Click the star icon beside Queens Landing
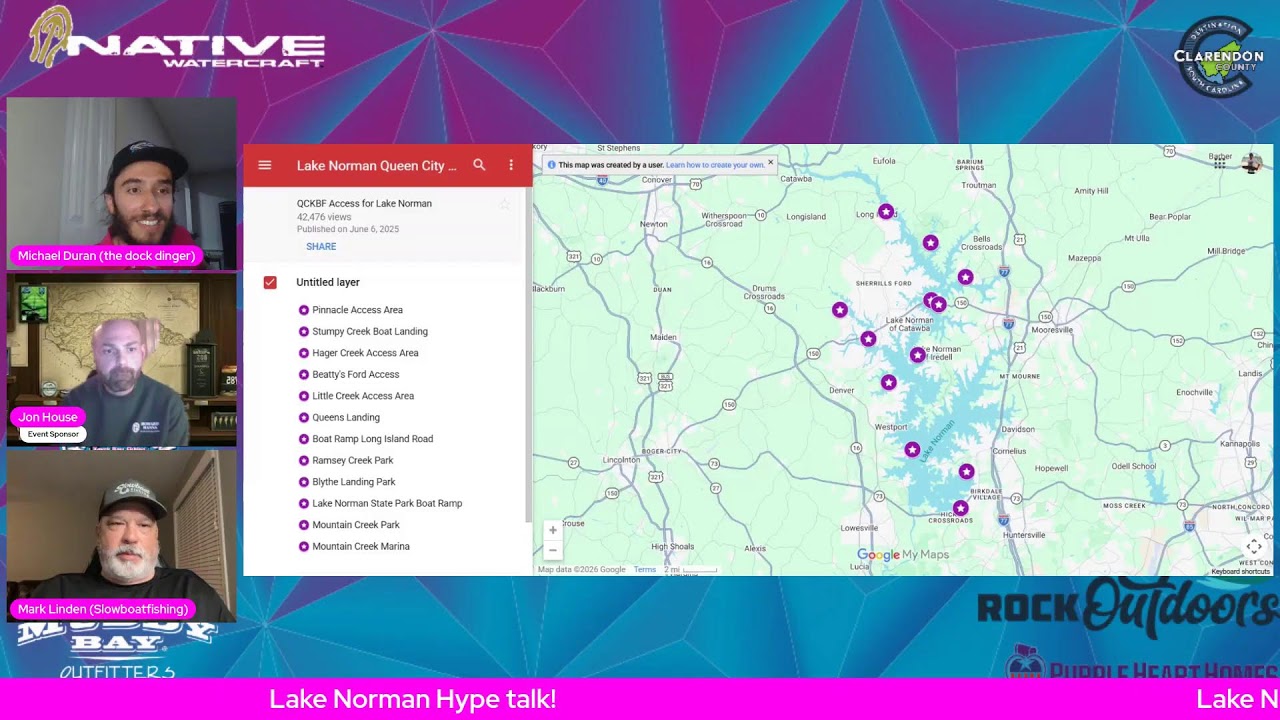1280x720 pixels. click(304, 418)
